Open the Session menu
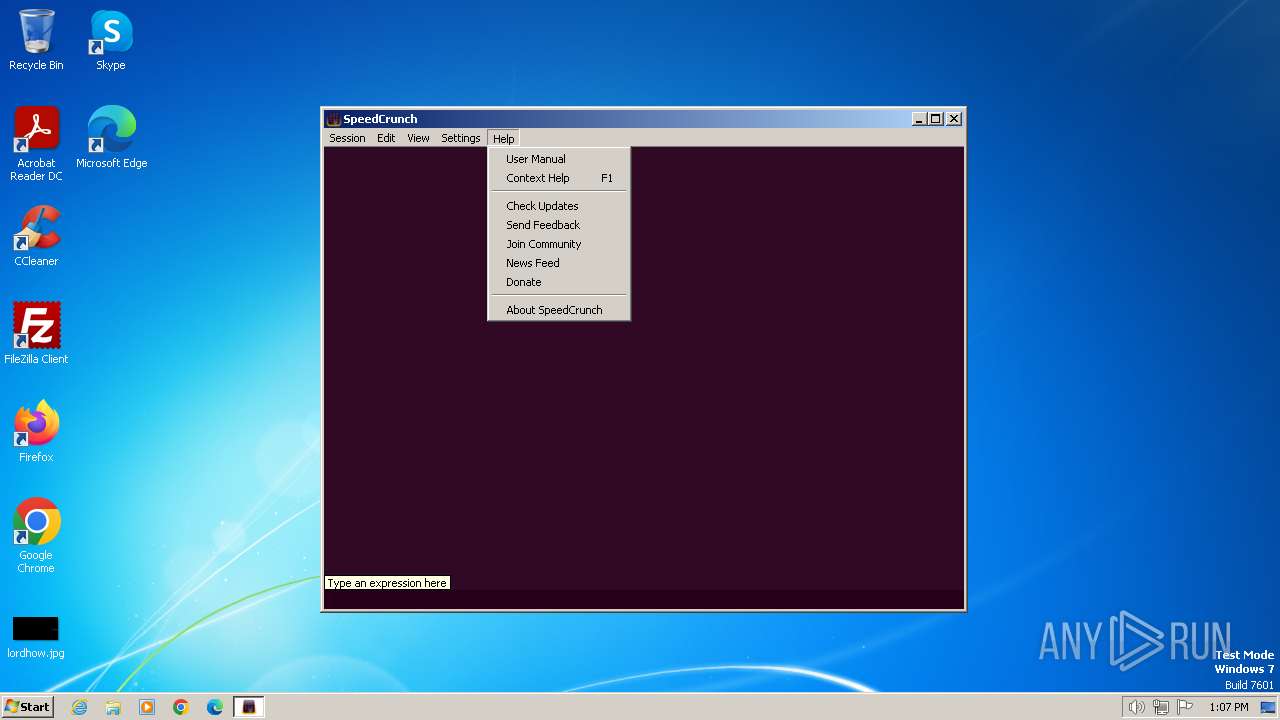 [347, 138]
